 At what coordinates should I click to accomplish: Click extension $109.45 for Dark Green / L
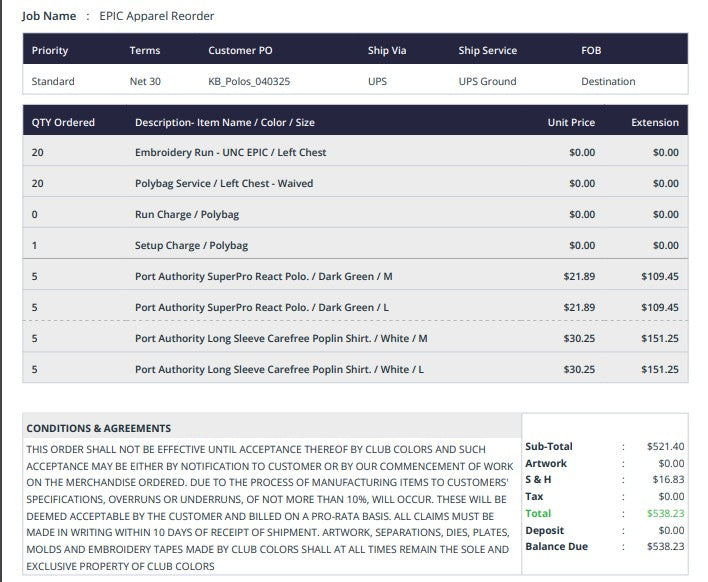click(660, 307)
